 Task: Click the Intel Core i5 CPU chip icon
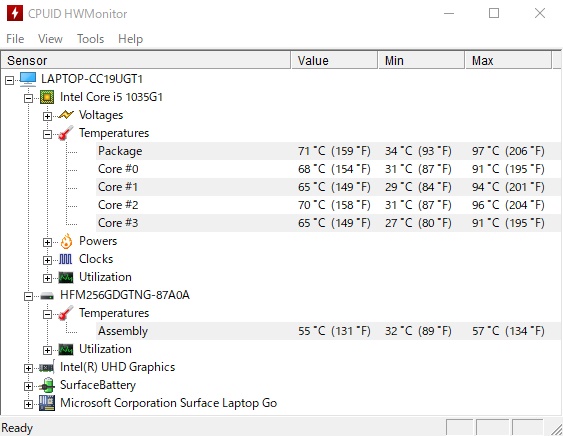47,97
